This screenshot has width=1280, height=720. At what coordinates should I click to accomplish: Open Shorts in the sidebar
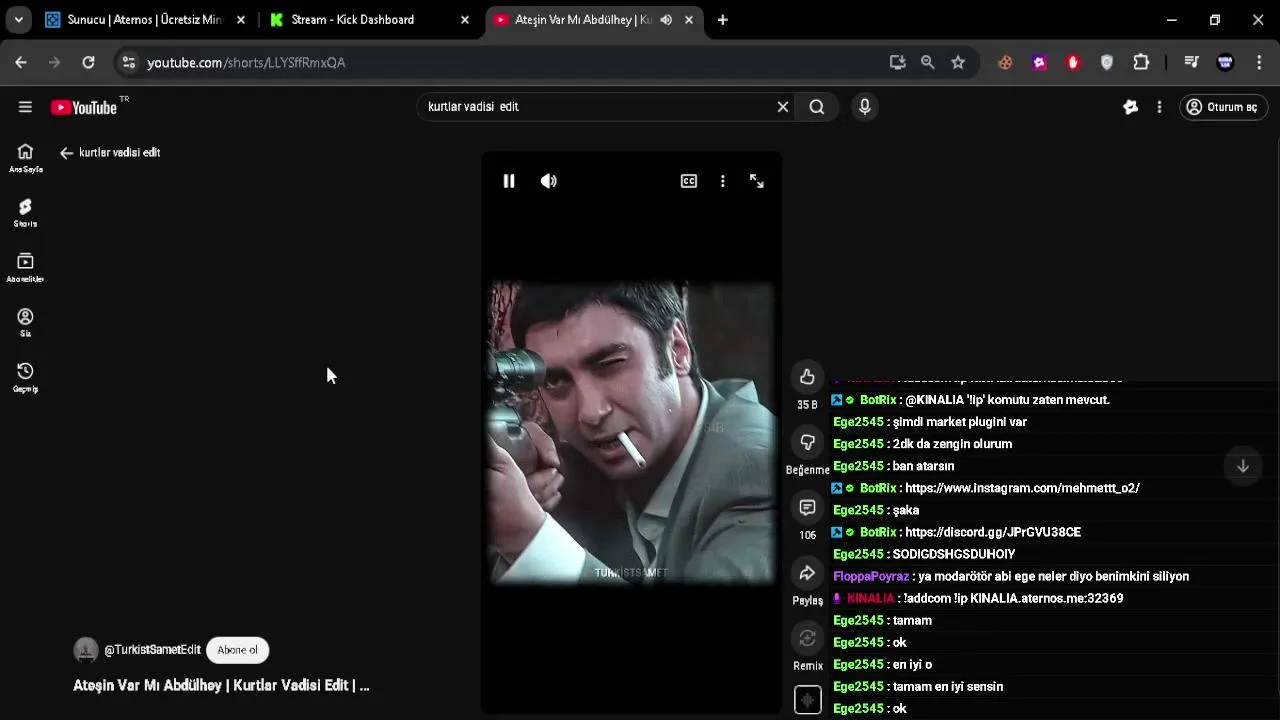(x=26, y=212)
